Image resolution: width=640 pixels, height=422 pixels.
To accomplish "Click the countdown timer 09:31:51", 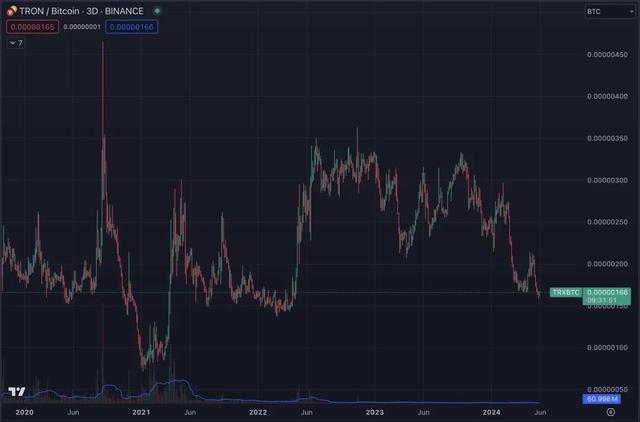I will click(602, 300).
